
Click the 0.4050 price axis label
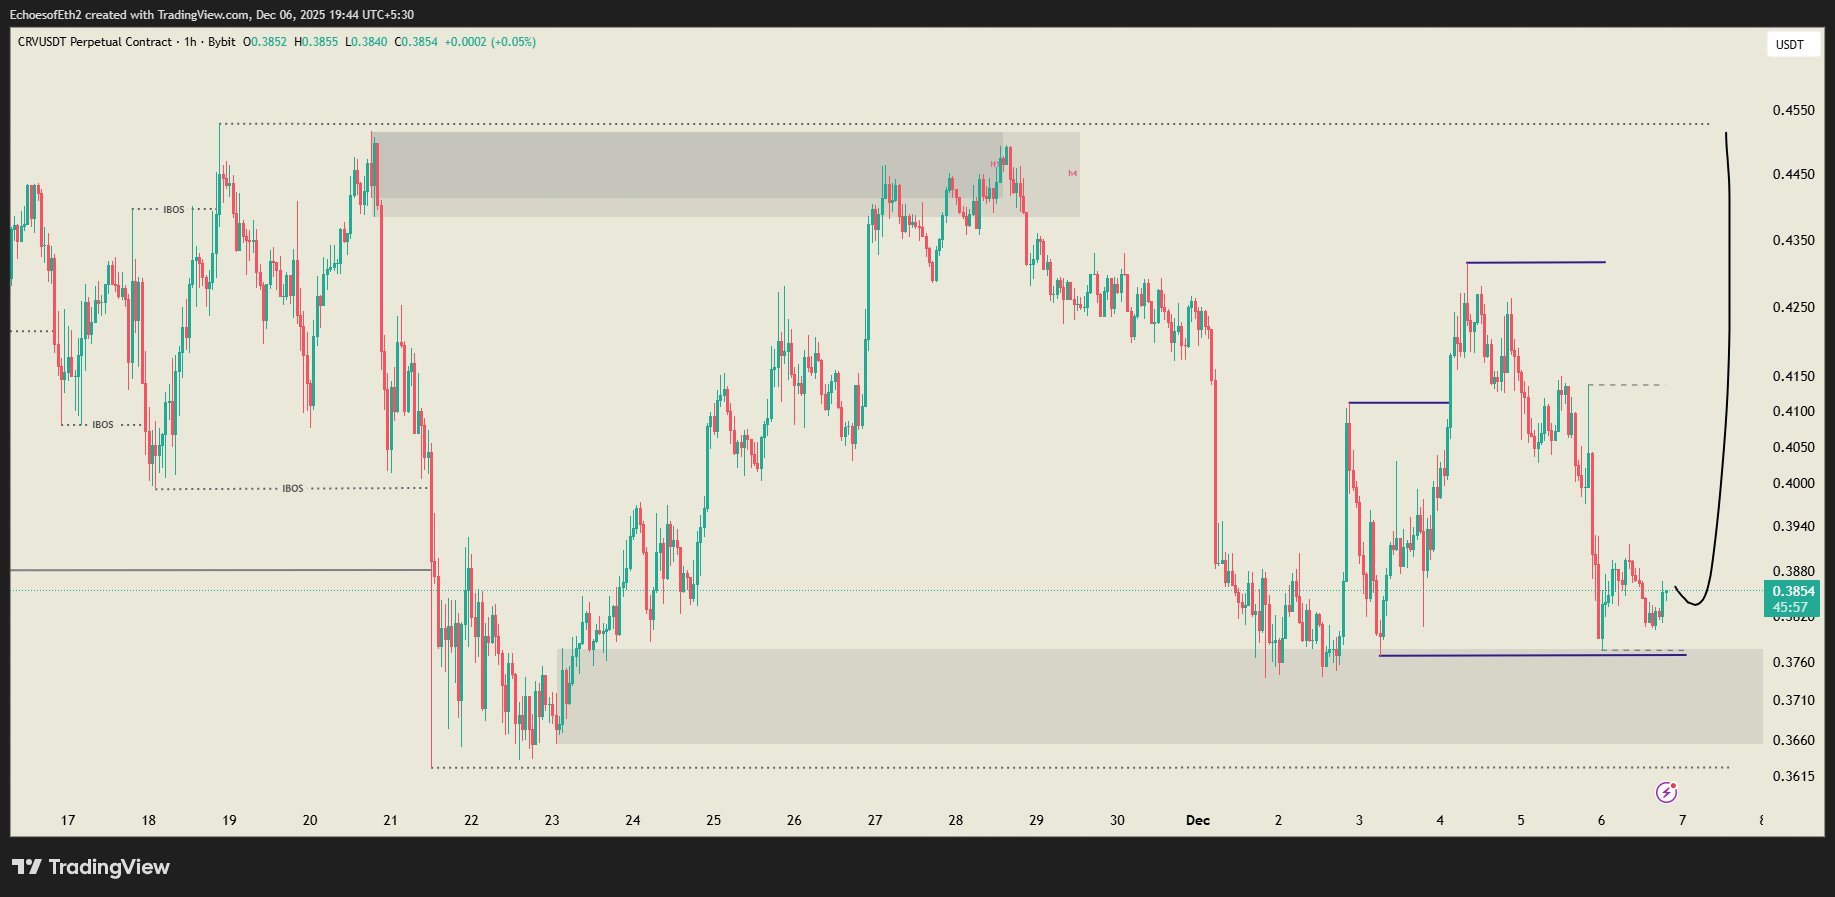(1793, 447)
